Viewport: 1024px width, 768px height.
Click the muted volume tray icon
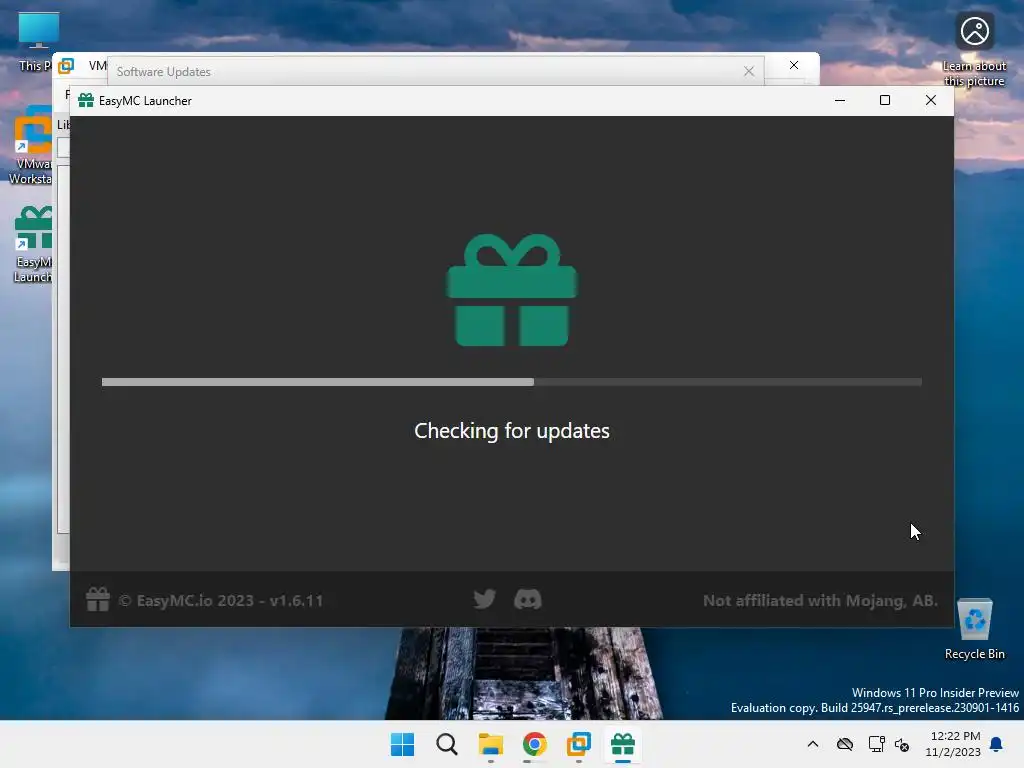click(902, 744)
